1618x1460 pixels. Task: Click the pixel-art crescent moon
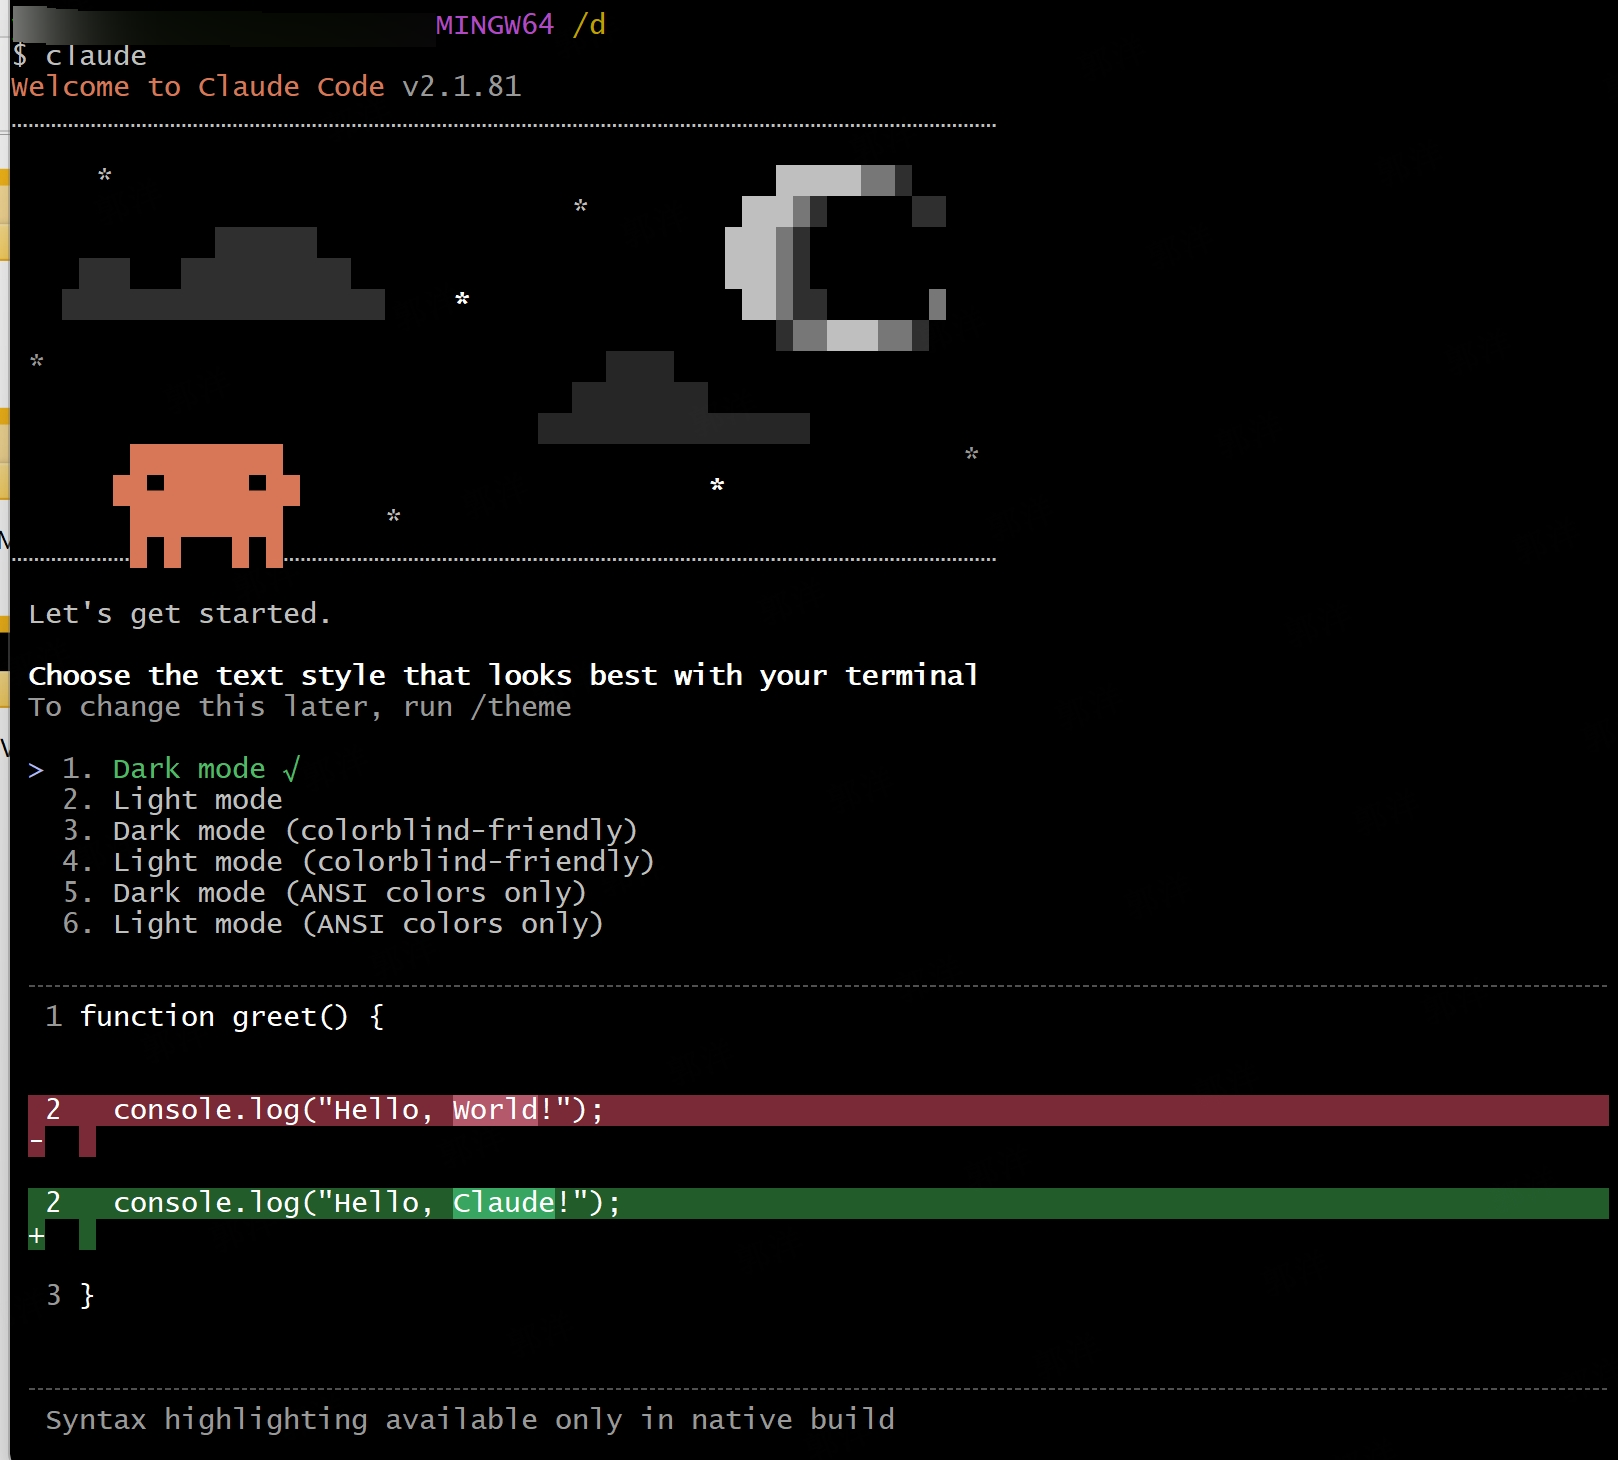click(835, 258)
